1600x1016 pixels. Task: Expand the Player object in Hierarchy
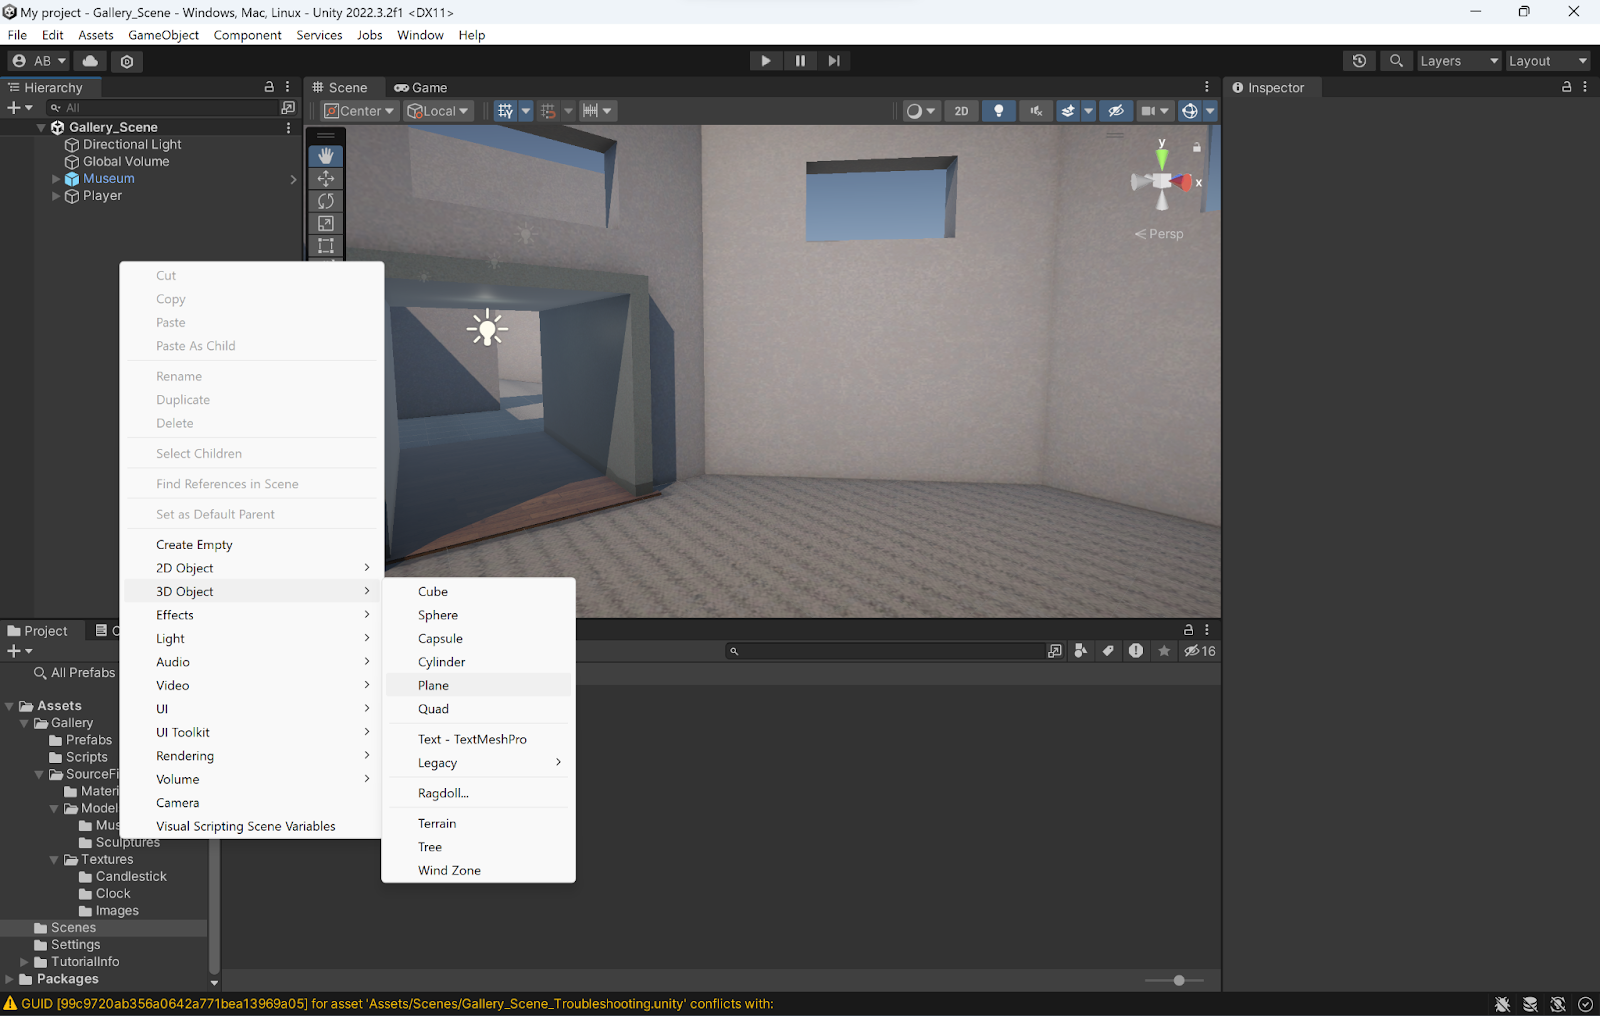click(x=56, y=196)
